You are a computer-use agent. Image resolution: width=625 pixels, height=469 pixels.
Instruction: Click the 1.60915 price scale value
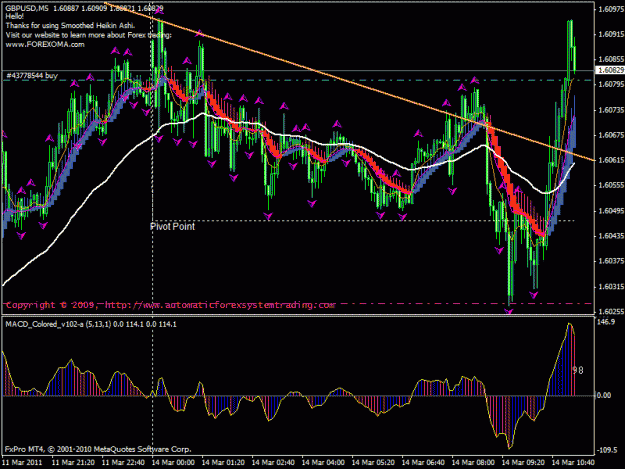(x=611, y=34)
